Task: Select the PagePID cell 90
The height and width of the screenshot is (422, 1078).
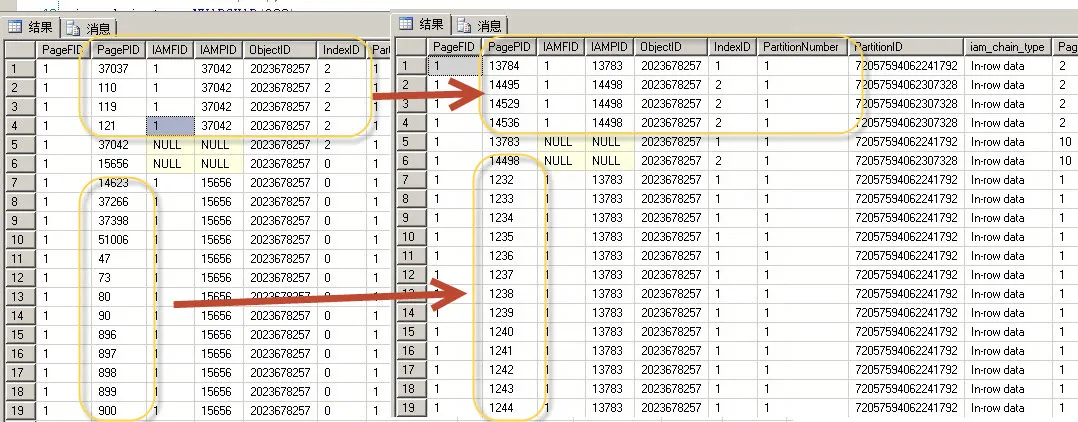Action: [x=118, y=315]
